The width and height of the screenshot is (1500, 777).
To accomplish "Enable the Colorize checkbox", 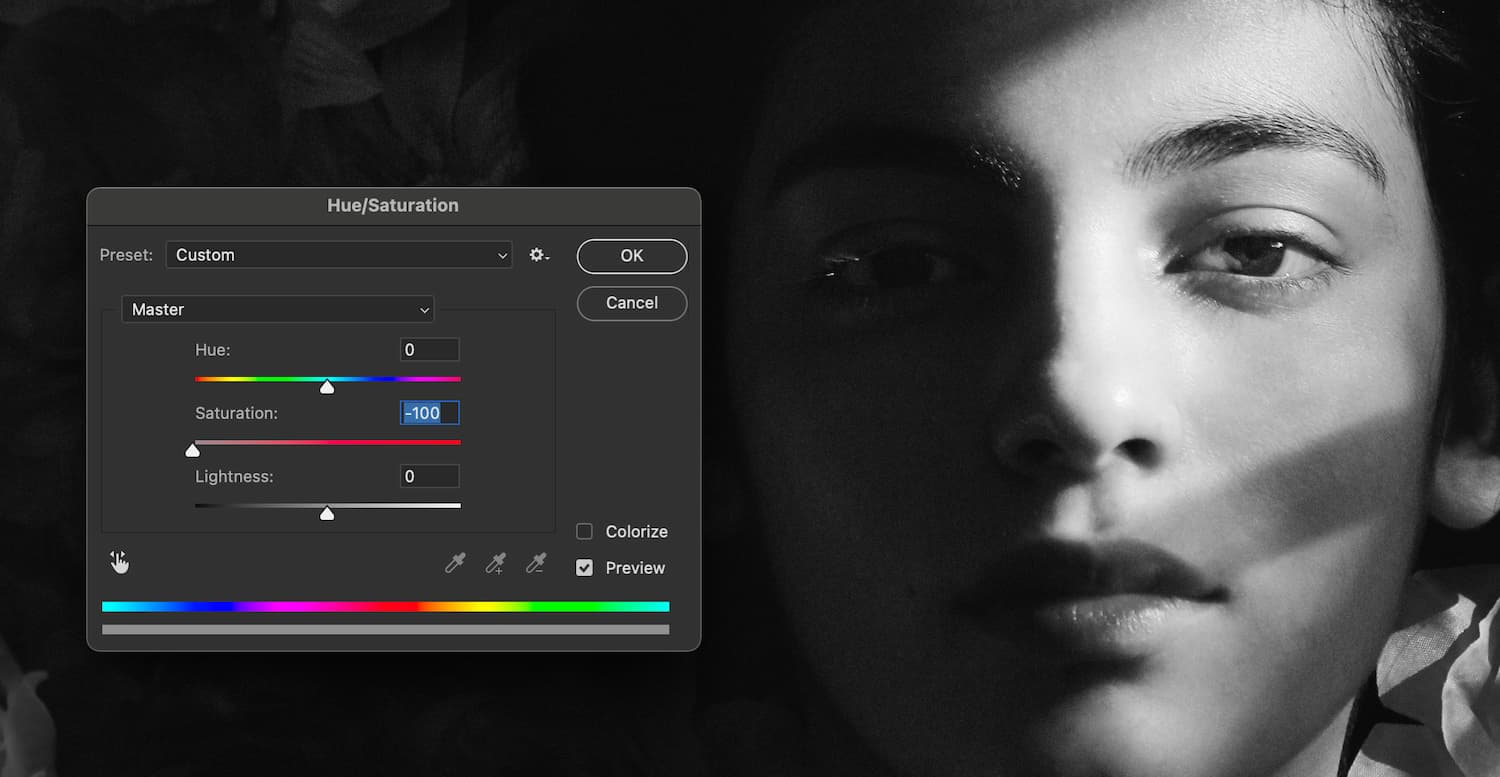I will tap(585, 532).
